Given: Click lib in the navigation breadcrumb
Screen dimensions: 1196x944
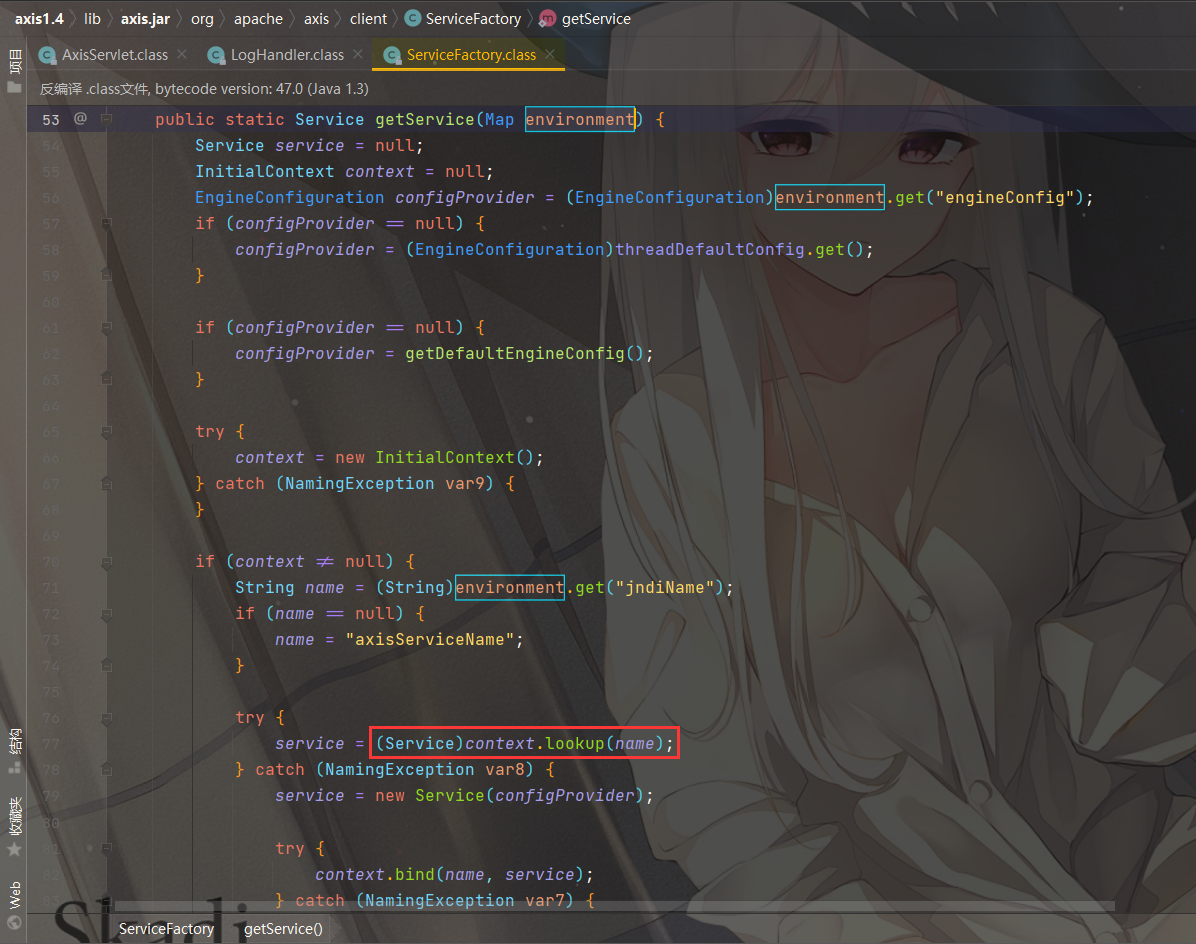Looking at the screenshot, I should [x=92, y=18].
